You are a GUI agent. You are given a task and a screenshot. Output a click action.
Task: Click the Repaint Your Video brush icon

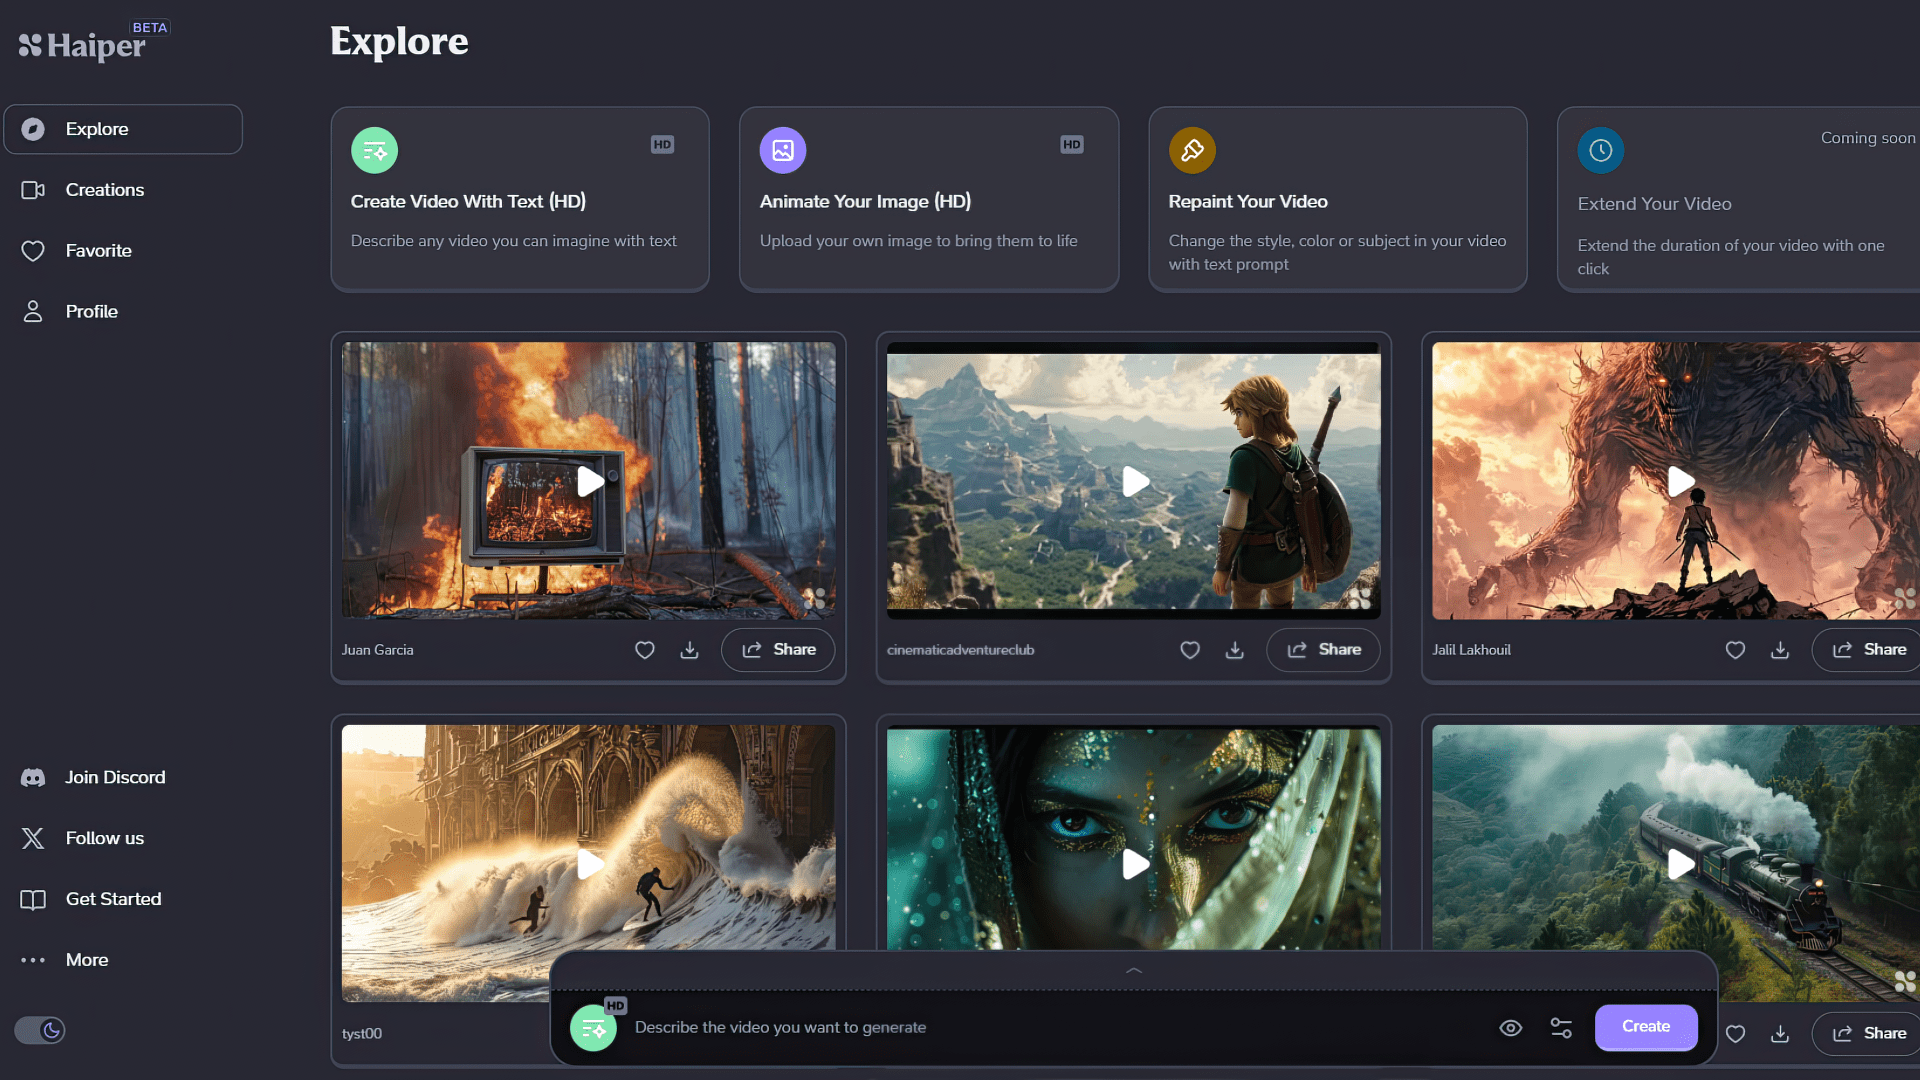(1192, 150)
